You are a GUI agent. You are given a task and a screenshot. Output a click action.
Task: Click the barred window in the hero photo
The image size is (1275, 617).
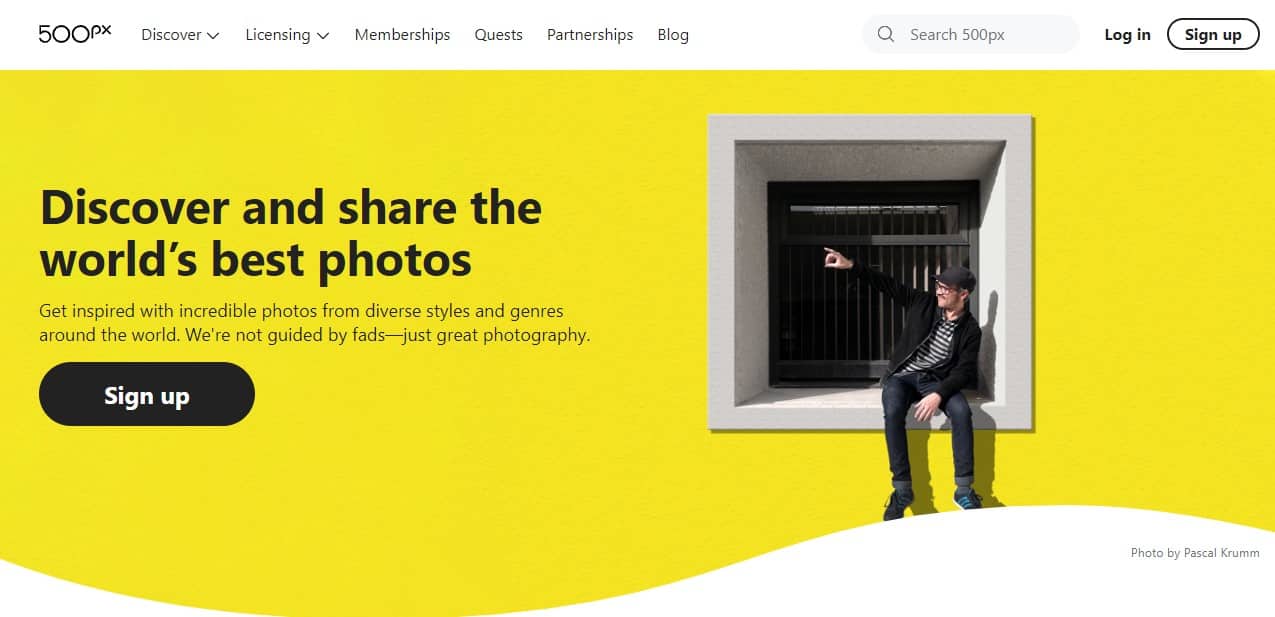[x=875, y=283]
